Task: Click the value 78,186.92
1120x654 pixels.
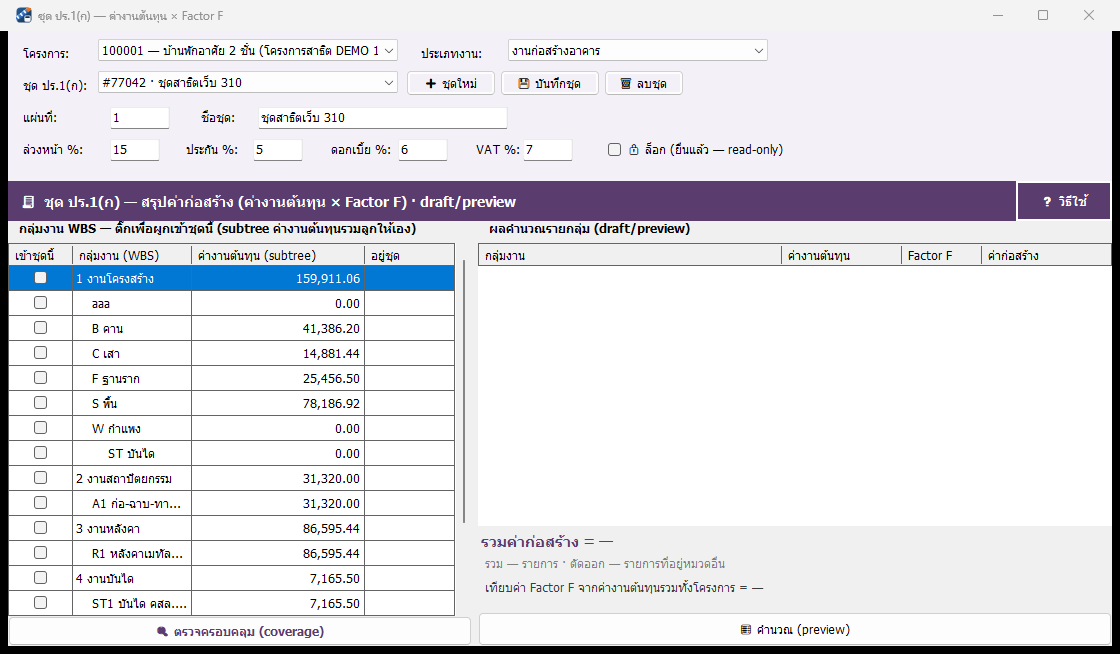Action: click(331, 403)
